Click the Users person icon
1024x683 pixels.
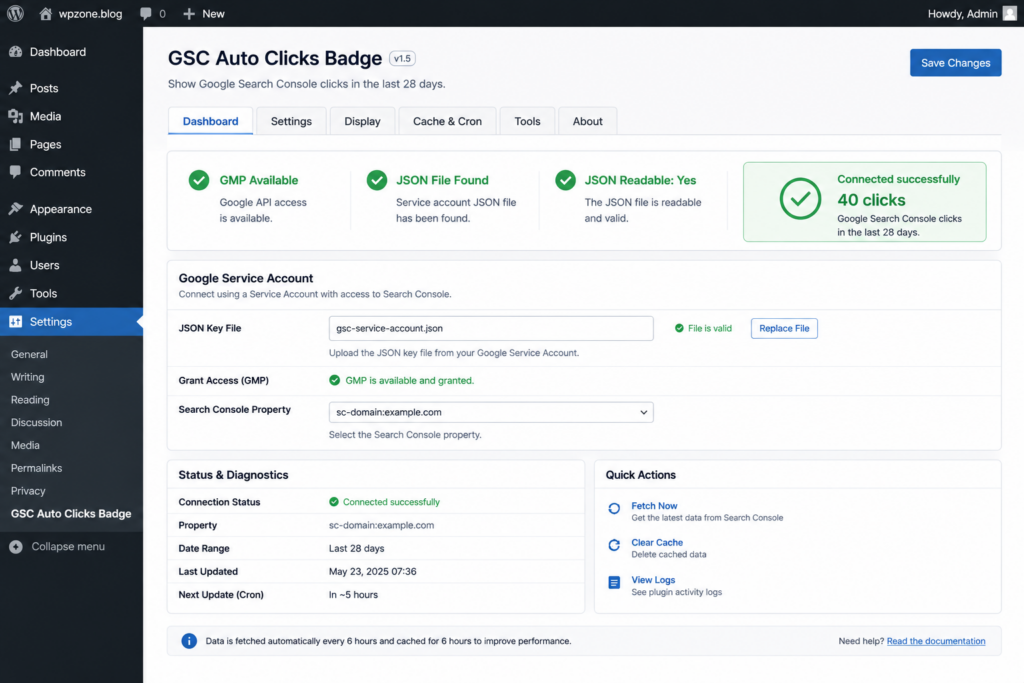coord(16,265)
